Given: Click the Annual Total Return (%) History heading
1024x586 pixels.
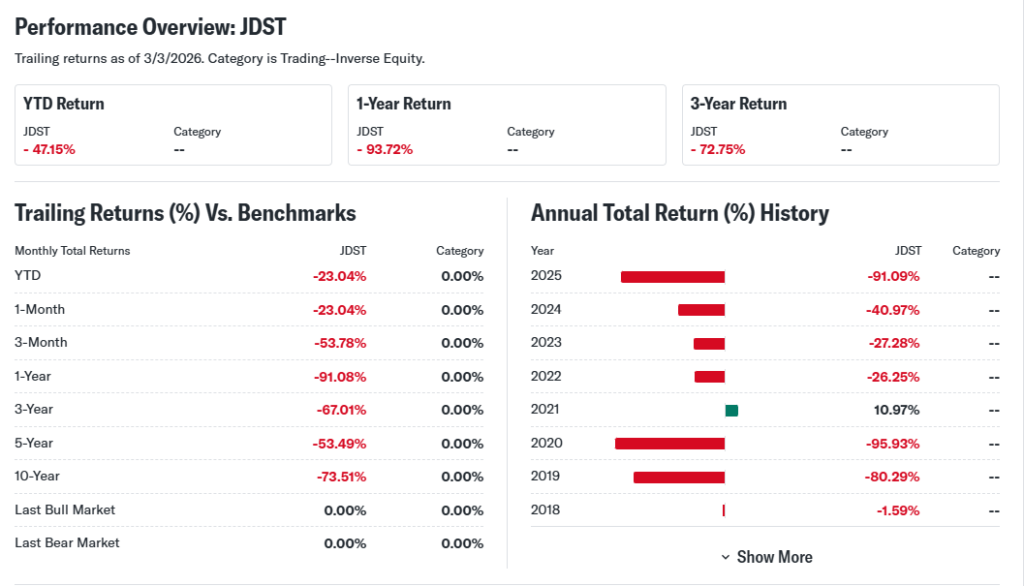Looking at the screenshot, I should [679, 213].
